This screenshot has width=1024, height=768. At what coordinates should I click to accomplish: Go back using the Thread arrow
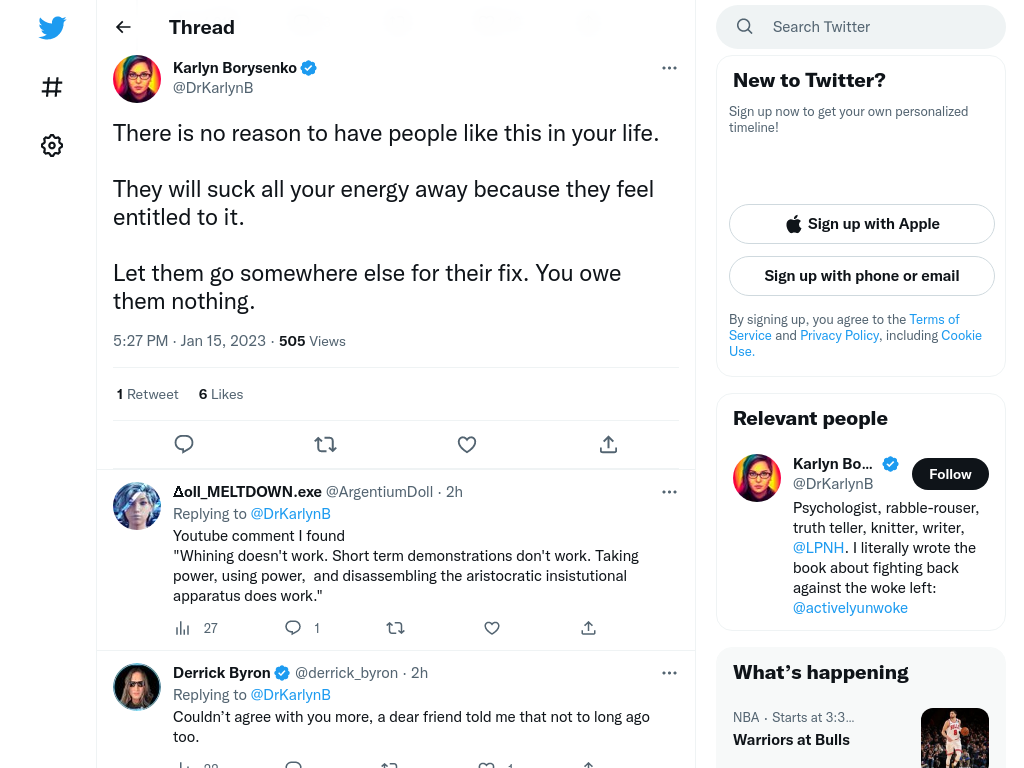point(123,27)
